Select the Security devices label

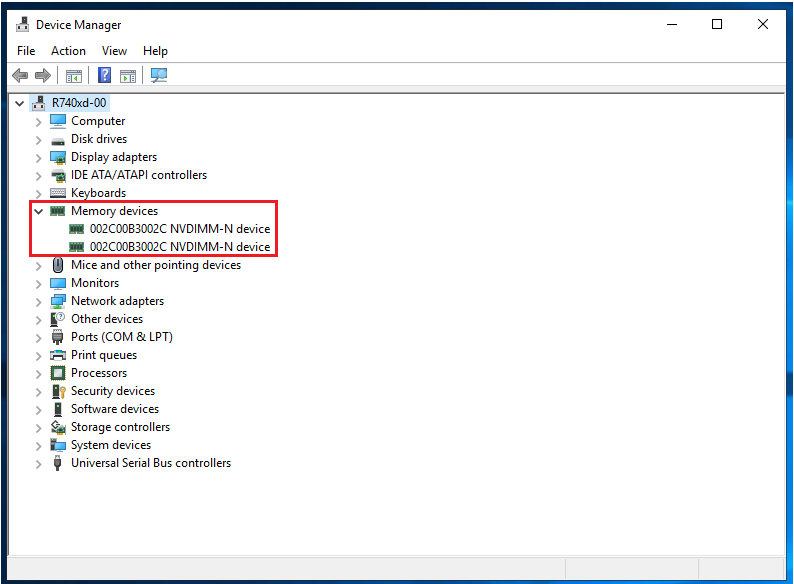[x=113, y=391]
